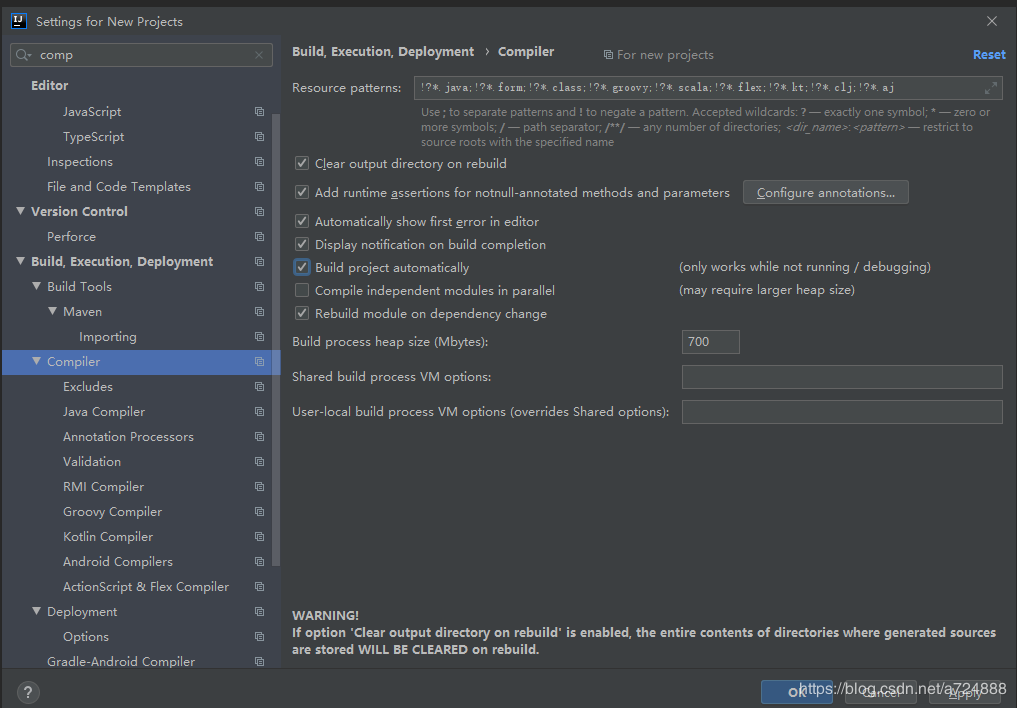Collapse the Maven node arrow
1017x708 pixels.
pyautogui.click(x=53, y=311)
